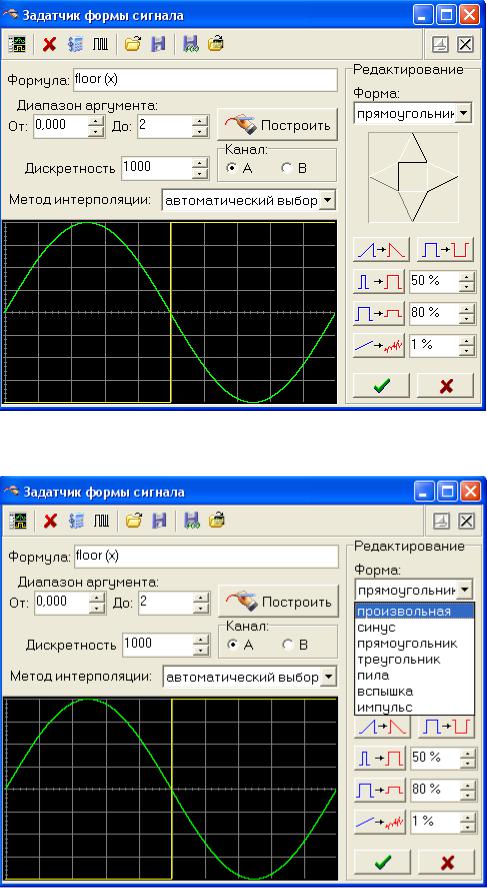Click Построить button in lower window
This screenshot has width=487, height=888.
coord(278,601)
